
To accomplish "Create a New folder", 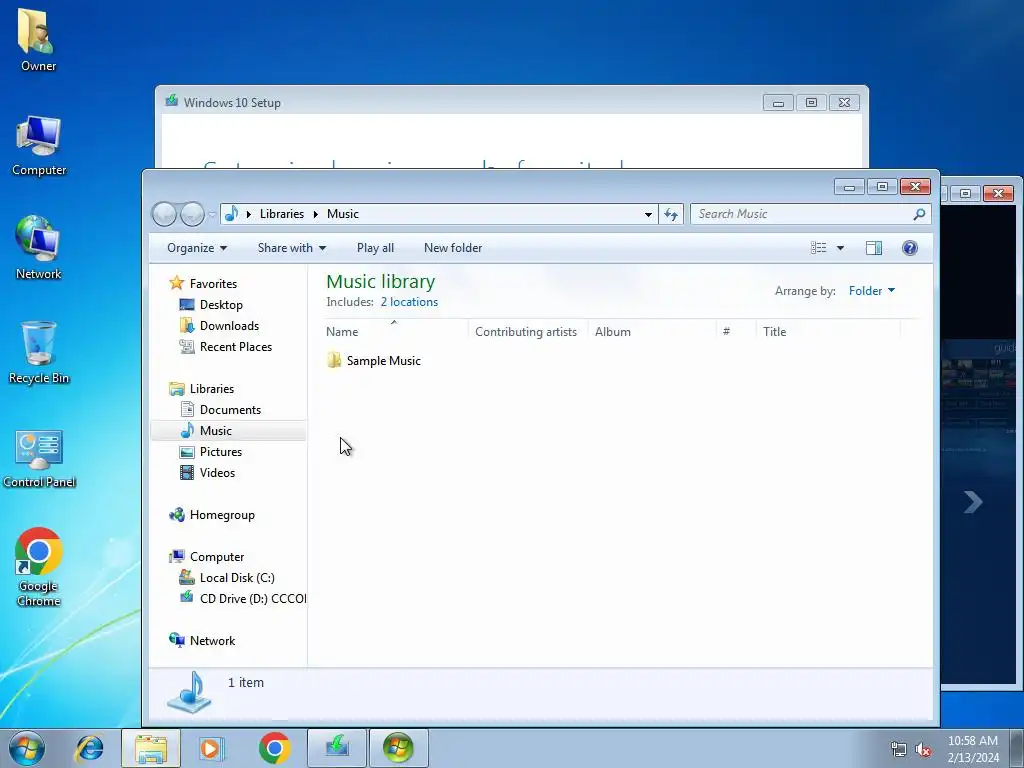I will click(x=453, y=248).
